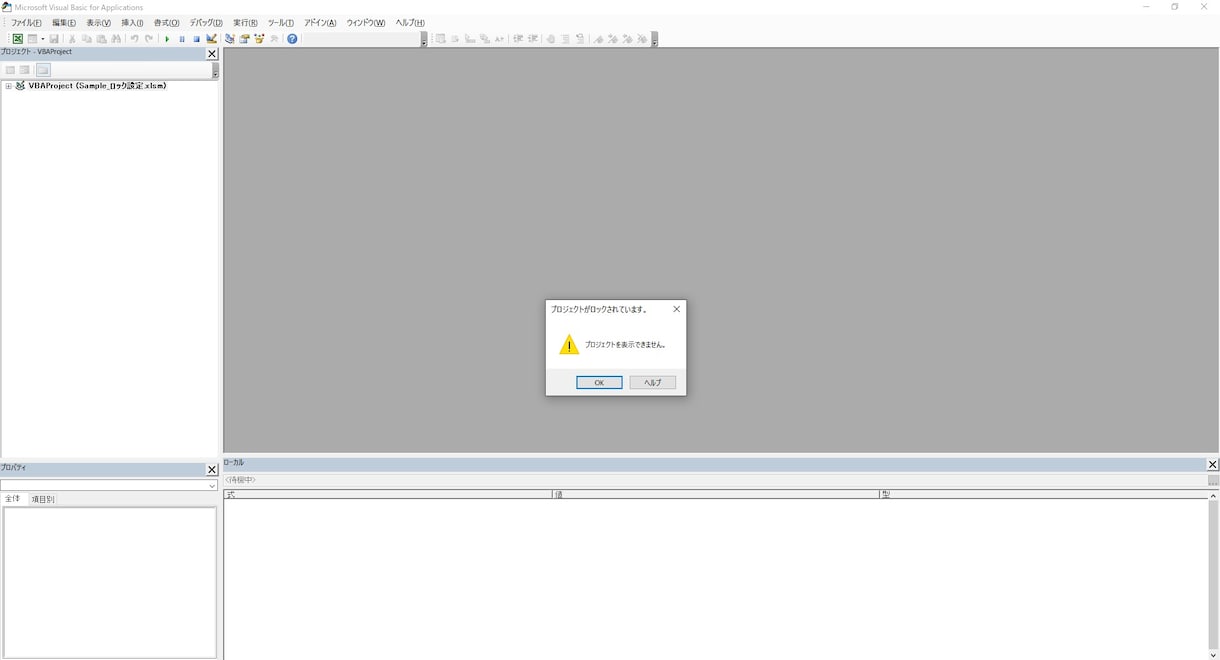Confirm the dialog with OK

click(599, 383)
